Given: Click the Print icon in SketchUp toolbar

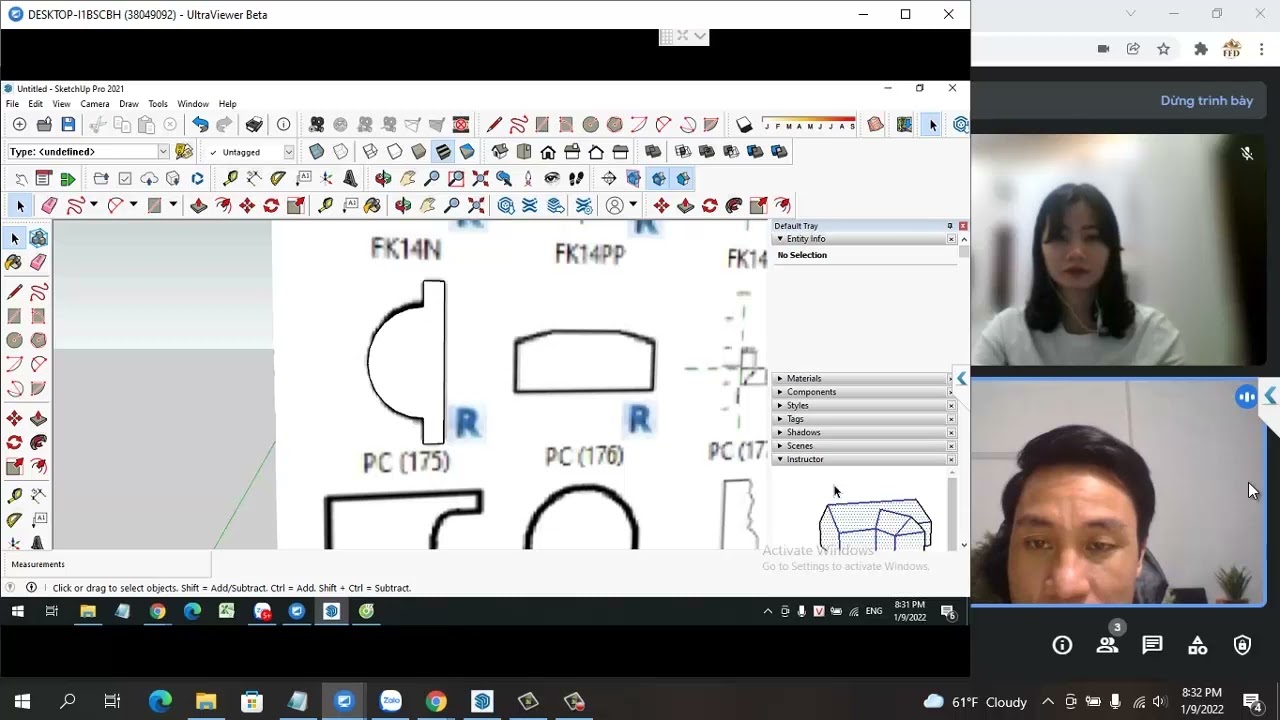Looking at the screenshot, I should pyautogui.click(x=254, y=125).
